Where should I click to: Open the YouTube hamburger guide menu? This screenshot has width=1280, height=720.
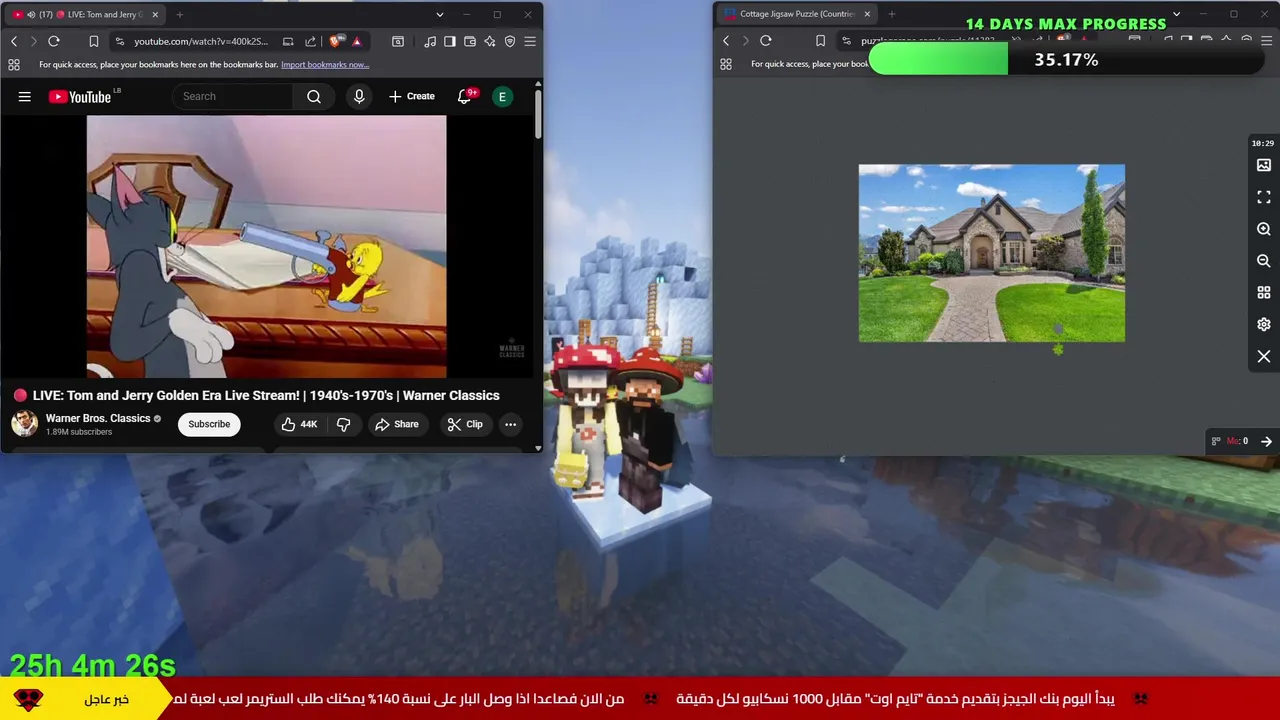coord(24,97)
